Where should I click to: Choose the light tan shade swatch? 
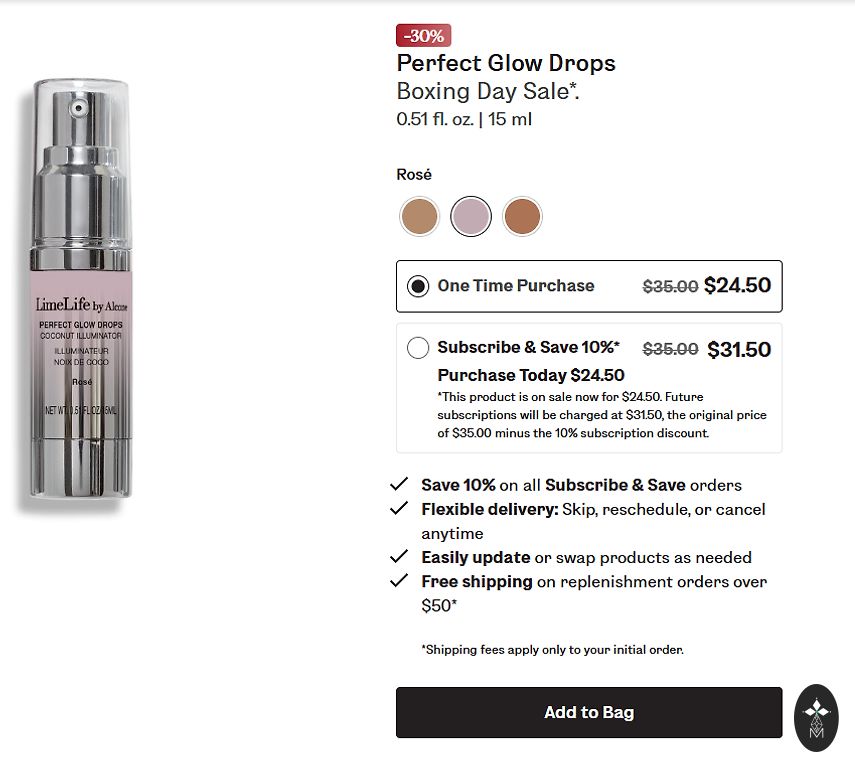[x=419, y=216]
